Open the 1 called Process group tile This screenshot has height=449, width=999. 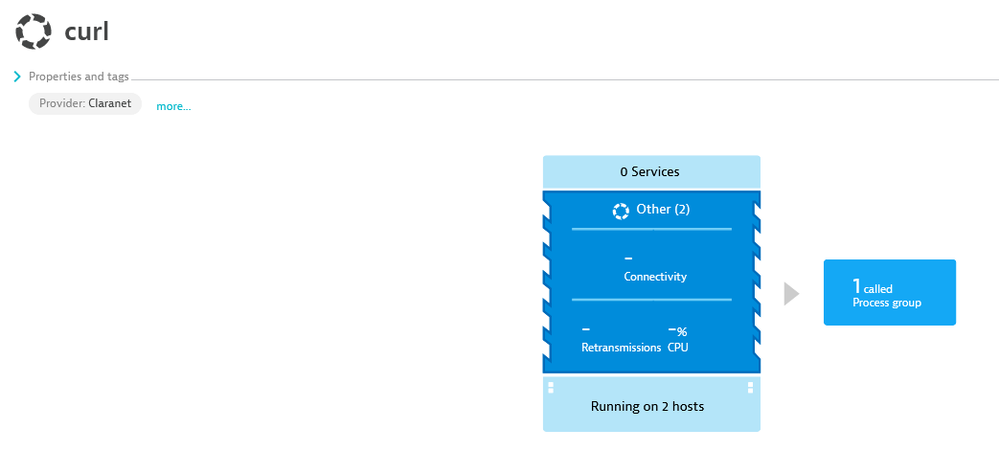pyautogui.click(x=889, y=293)
